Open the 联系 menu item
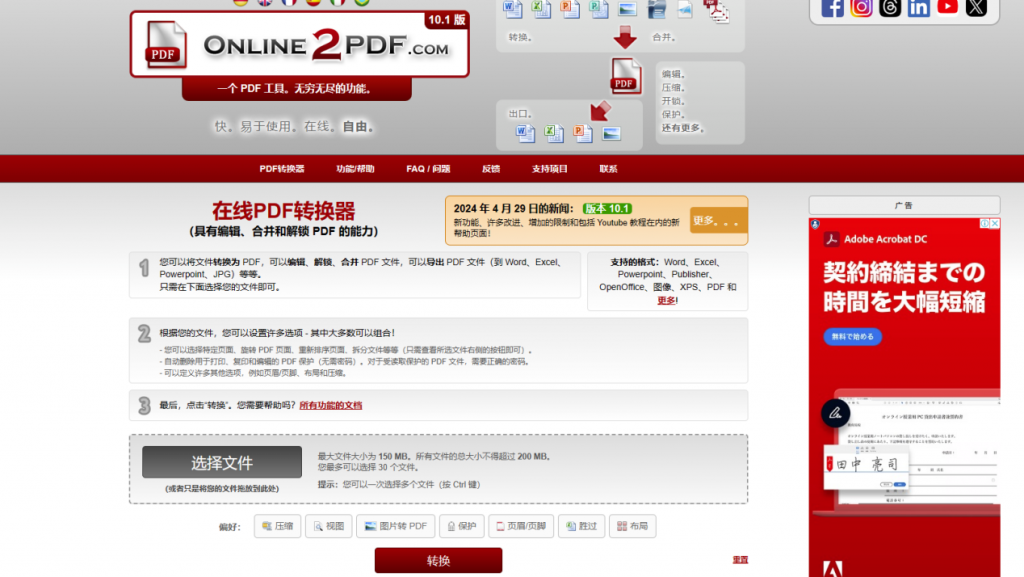The height and width of the screenshot is (577, 1024). (x=608, y=169)
